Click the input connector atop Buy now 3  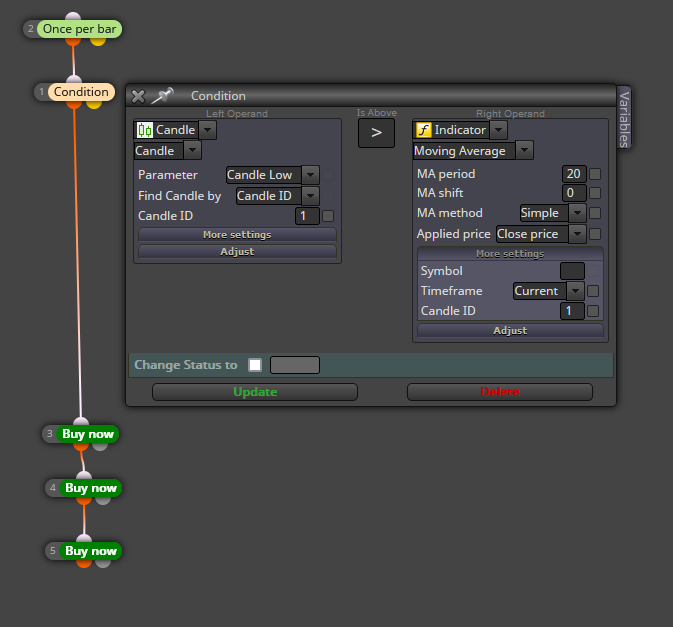(81, 421)
